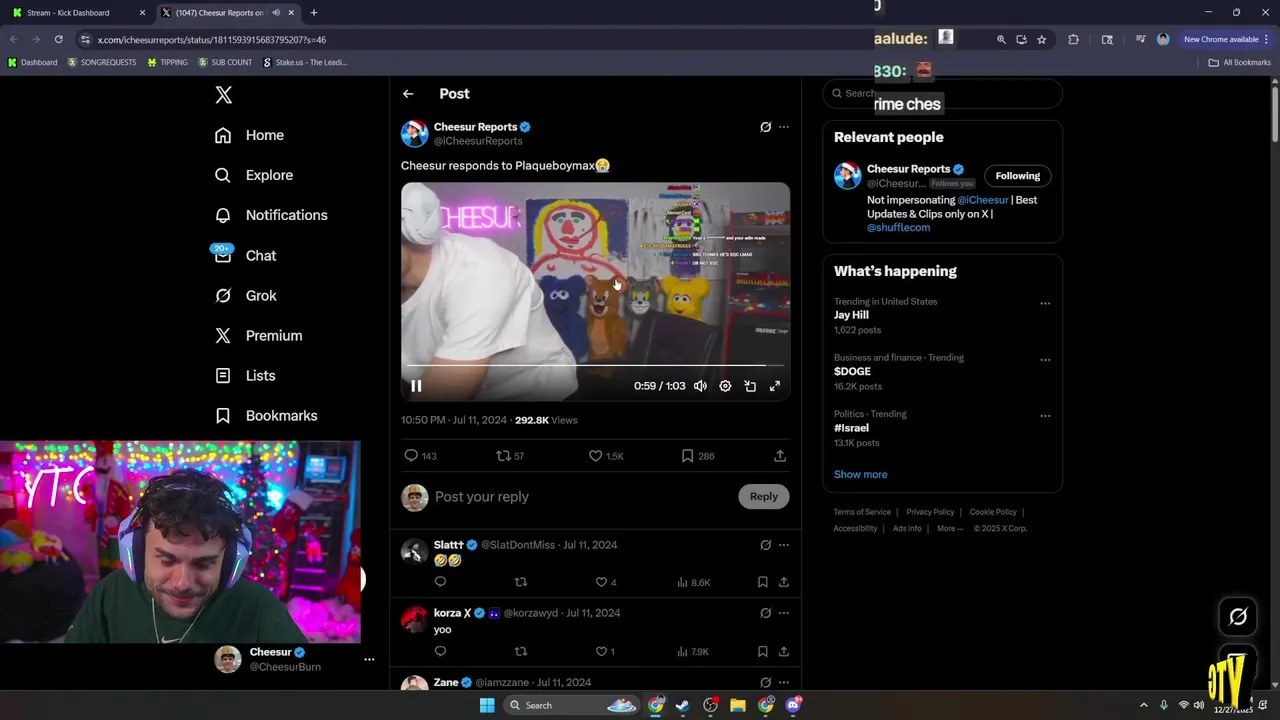
Task: Open more options for $DOGE trend
Action: [x=1045, y=359]
